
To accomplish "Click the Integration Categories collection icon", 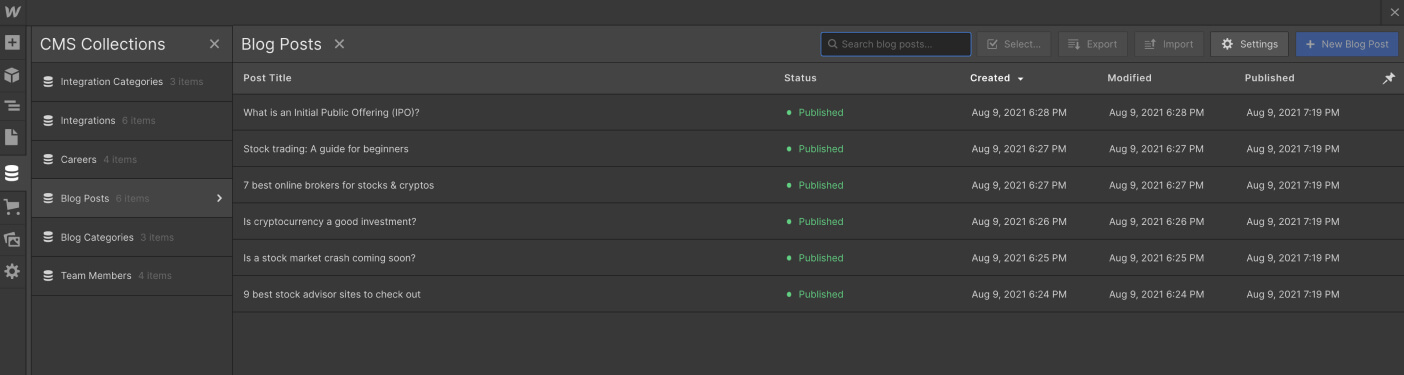I will click(x=48, y=82).
